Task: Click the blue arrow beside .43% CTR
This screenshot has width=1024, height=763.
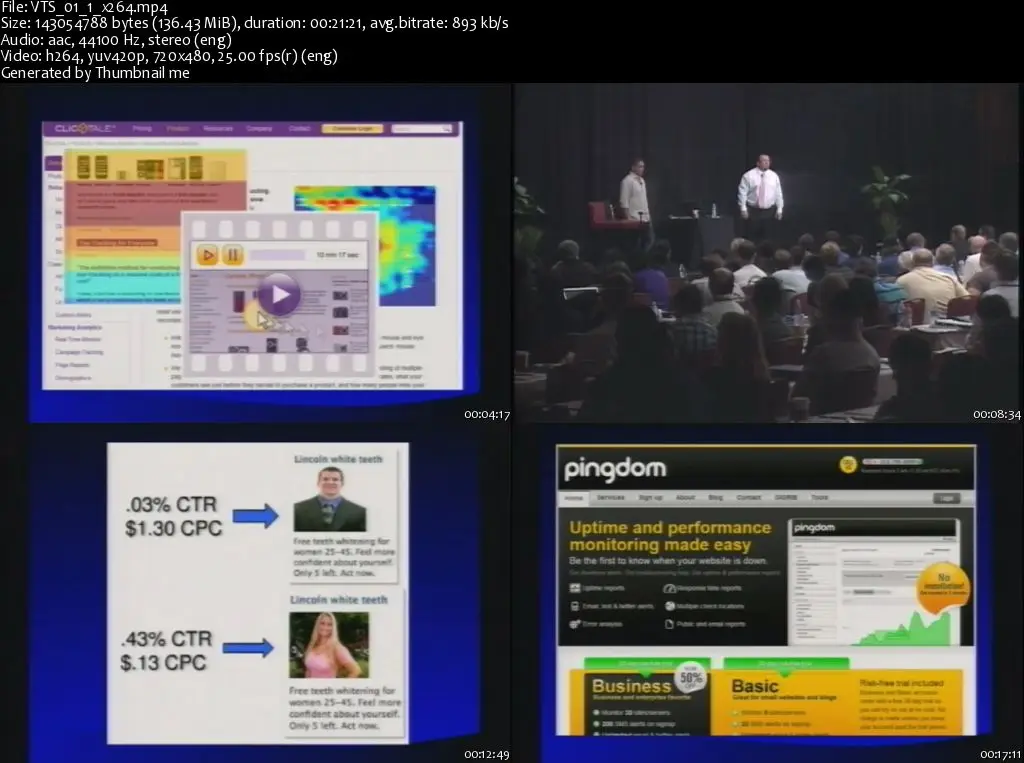Action: pyautogui.click(x=248, y=648)
